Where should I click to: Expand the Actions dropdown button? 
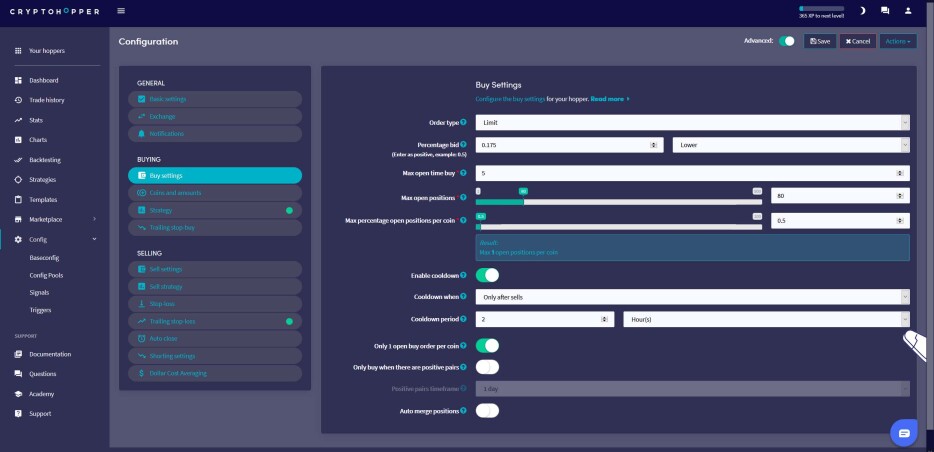click(x=898, y=41)
